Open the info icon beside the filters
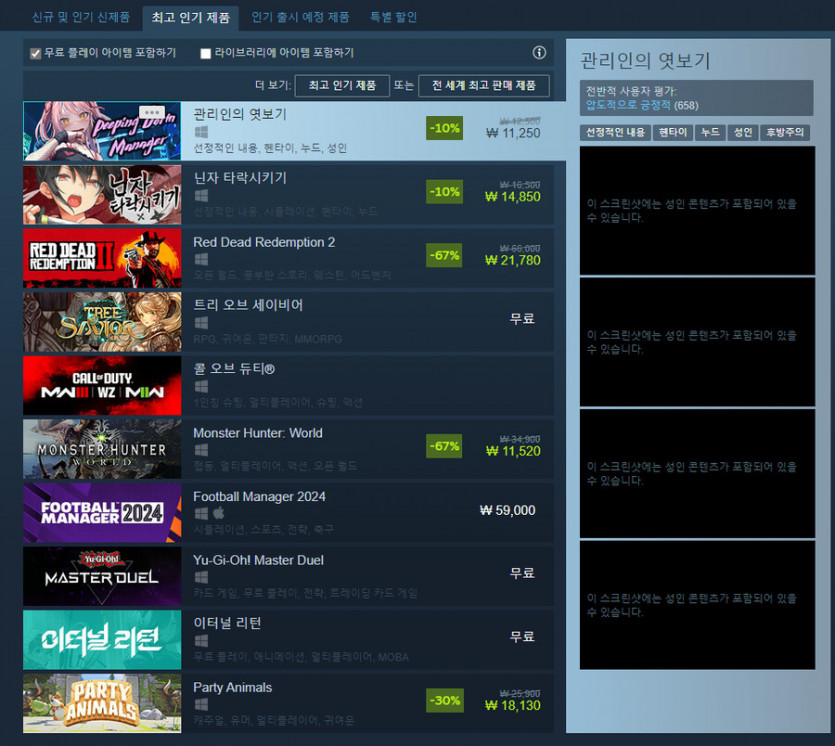Viewport: 835px width, 746px height. tap(539, 52)
